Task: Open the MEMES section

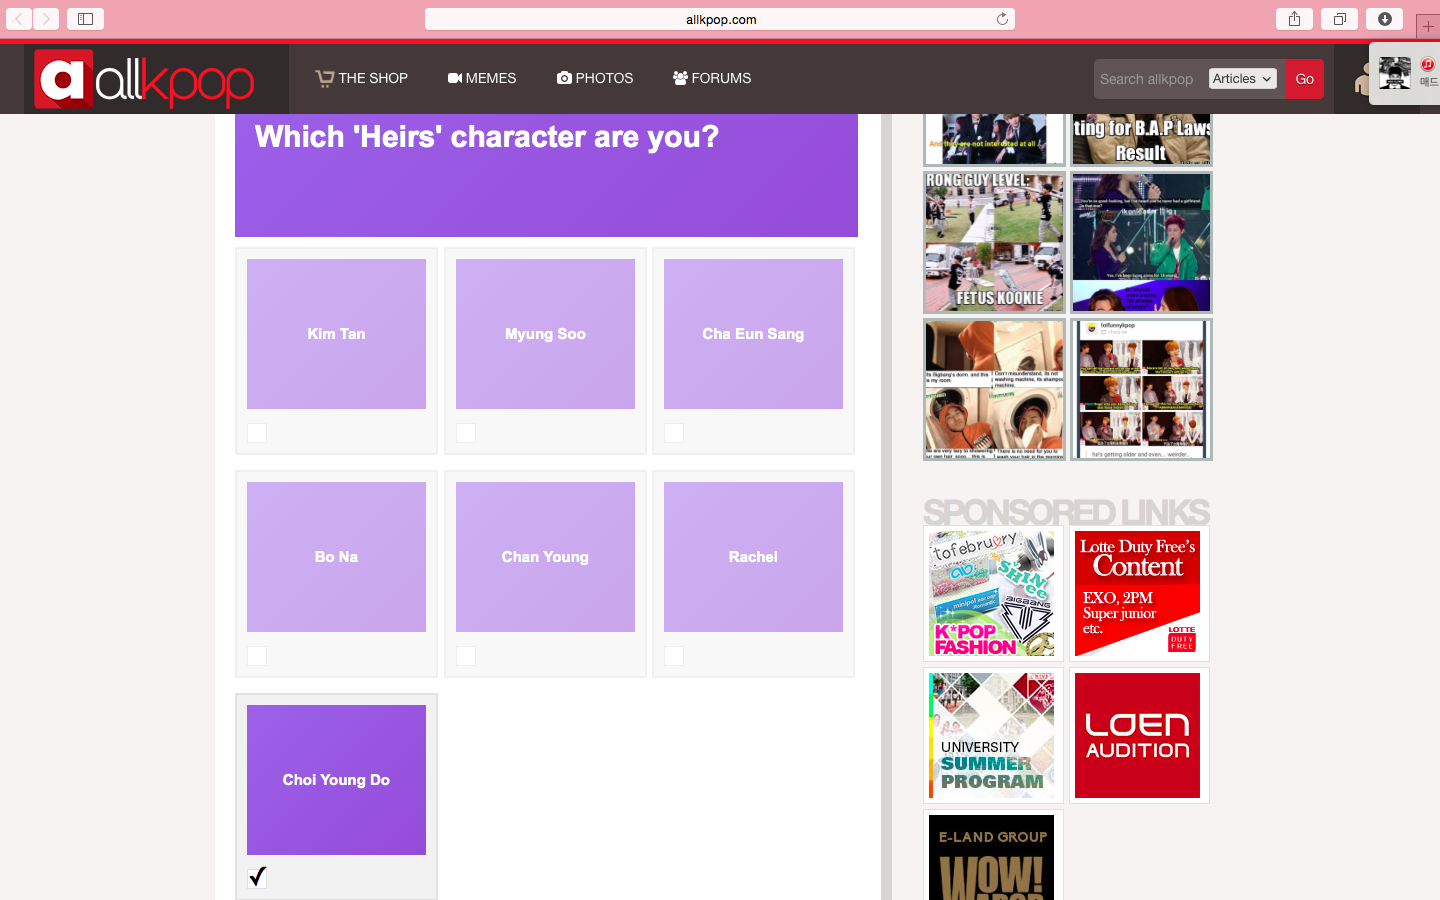Action: point(482,78)
